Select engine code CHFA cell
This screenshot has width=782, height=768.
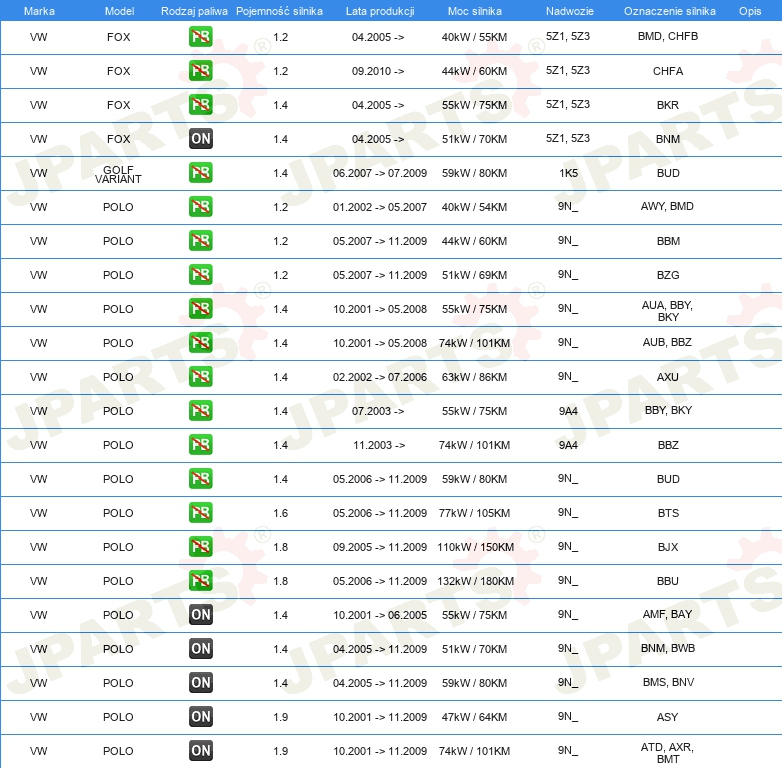(x=668, y=71)
